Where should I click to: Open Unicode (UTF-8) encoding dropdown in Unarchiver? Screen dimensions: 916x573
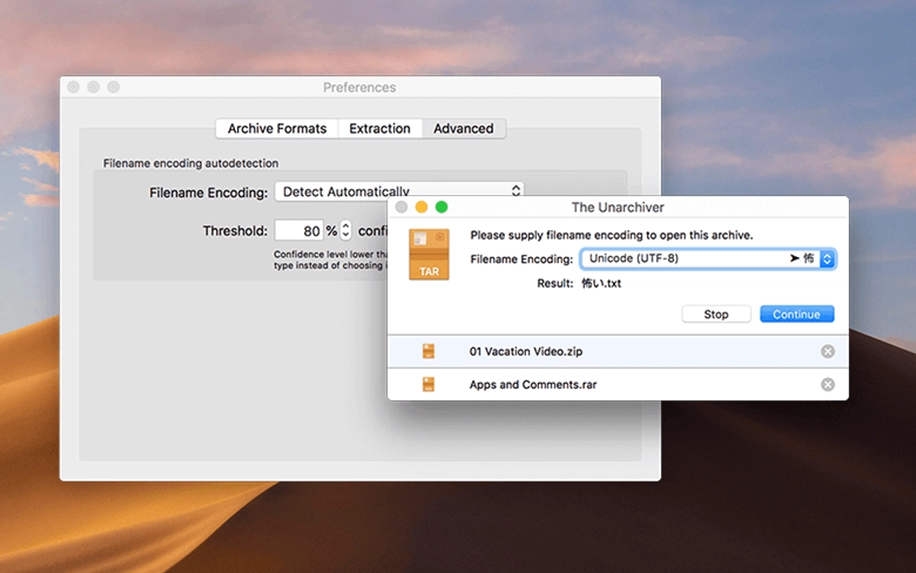(708, 259)
